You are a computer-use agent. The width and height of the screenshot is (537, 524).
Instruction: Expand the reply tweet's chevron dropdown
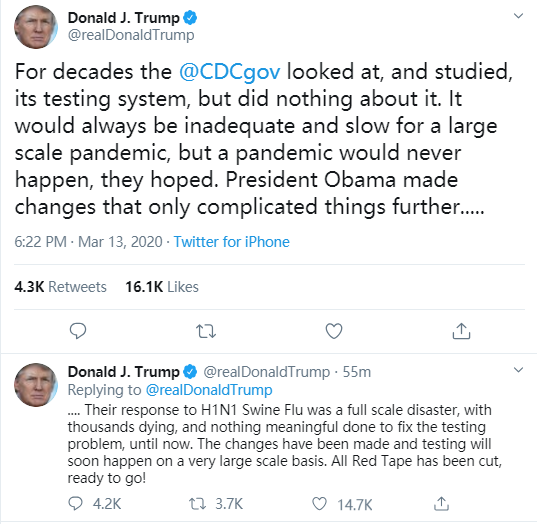pyautogui.click(x=519, y=370)
